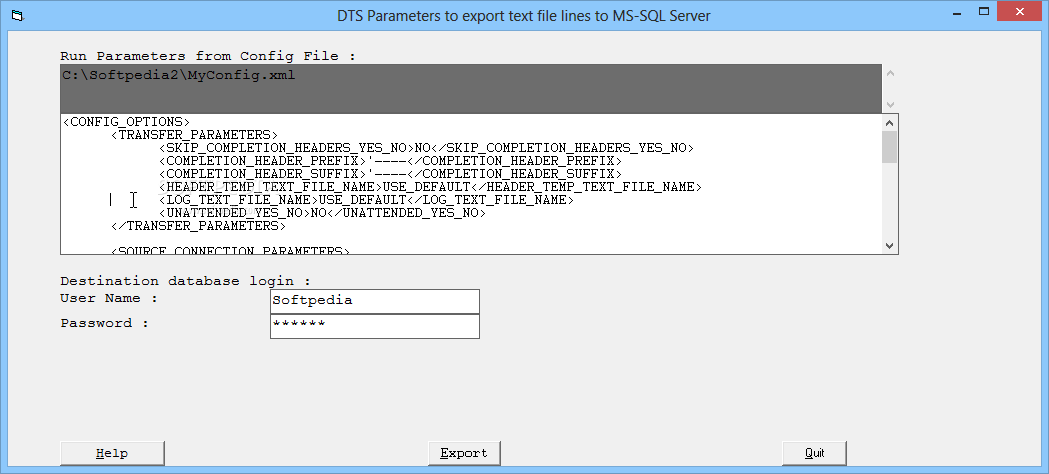Screen dimensions: 1049x474
Task: Click up arrow of config path scrollbar
Action: click(x=890, y=74)
